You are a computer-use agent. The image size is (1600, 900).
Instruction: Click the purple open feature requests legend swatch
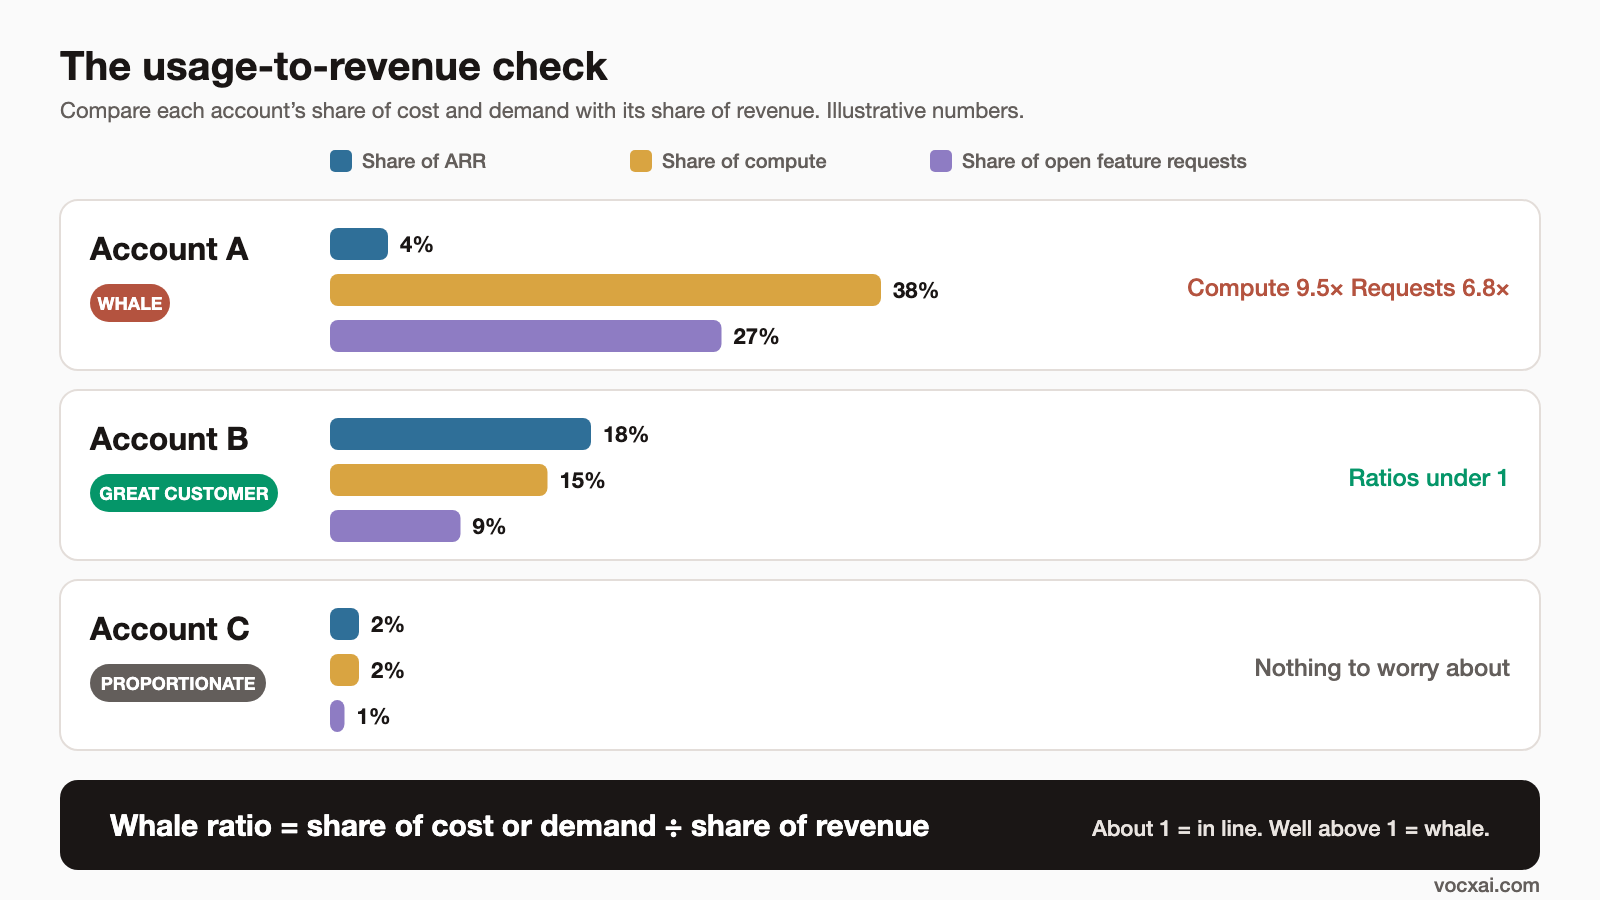(x=941, y=161)
